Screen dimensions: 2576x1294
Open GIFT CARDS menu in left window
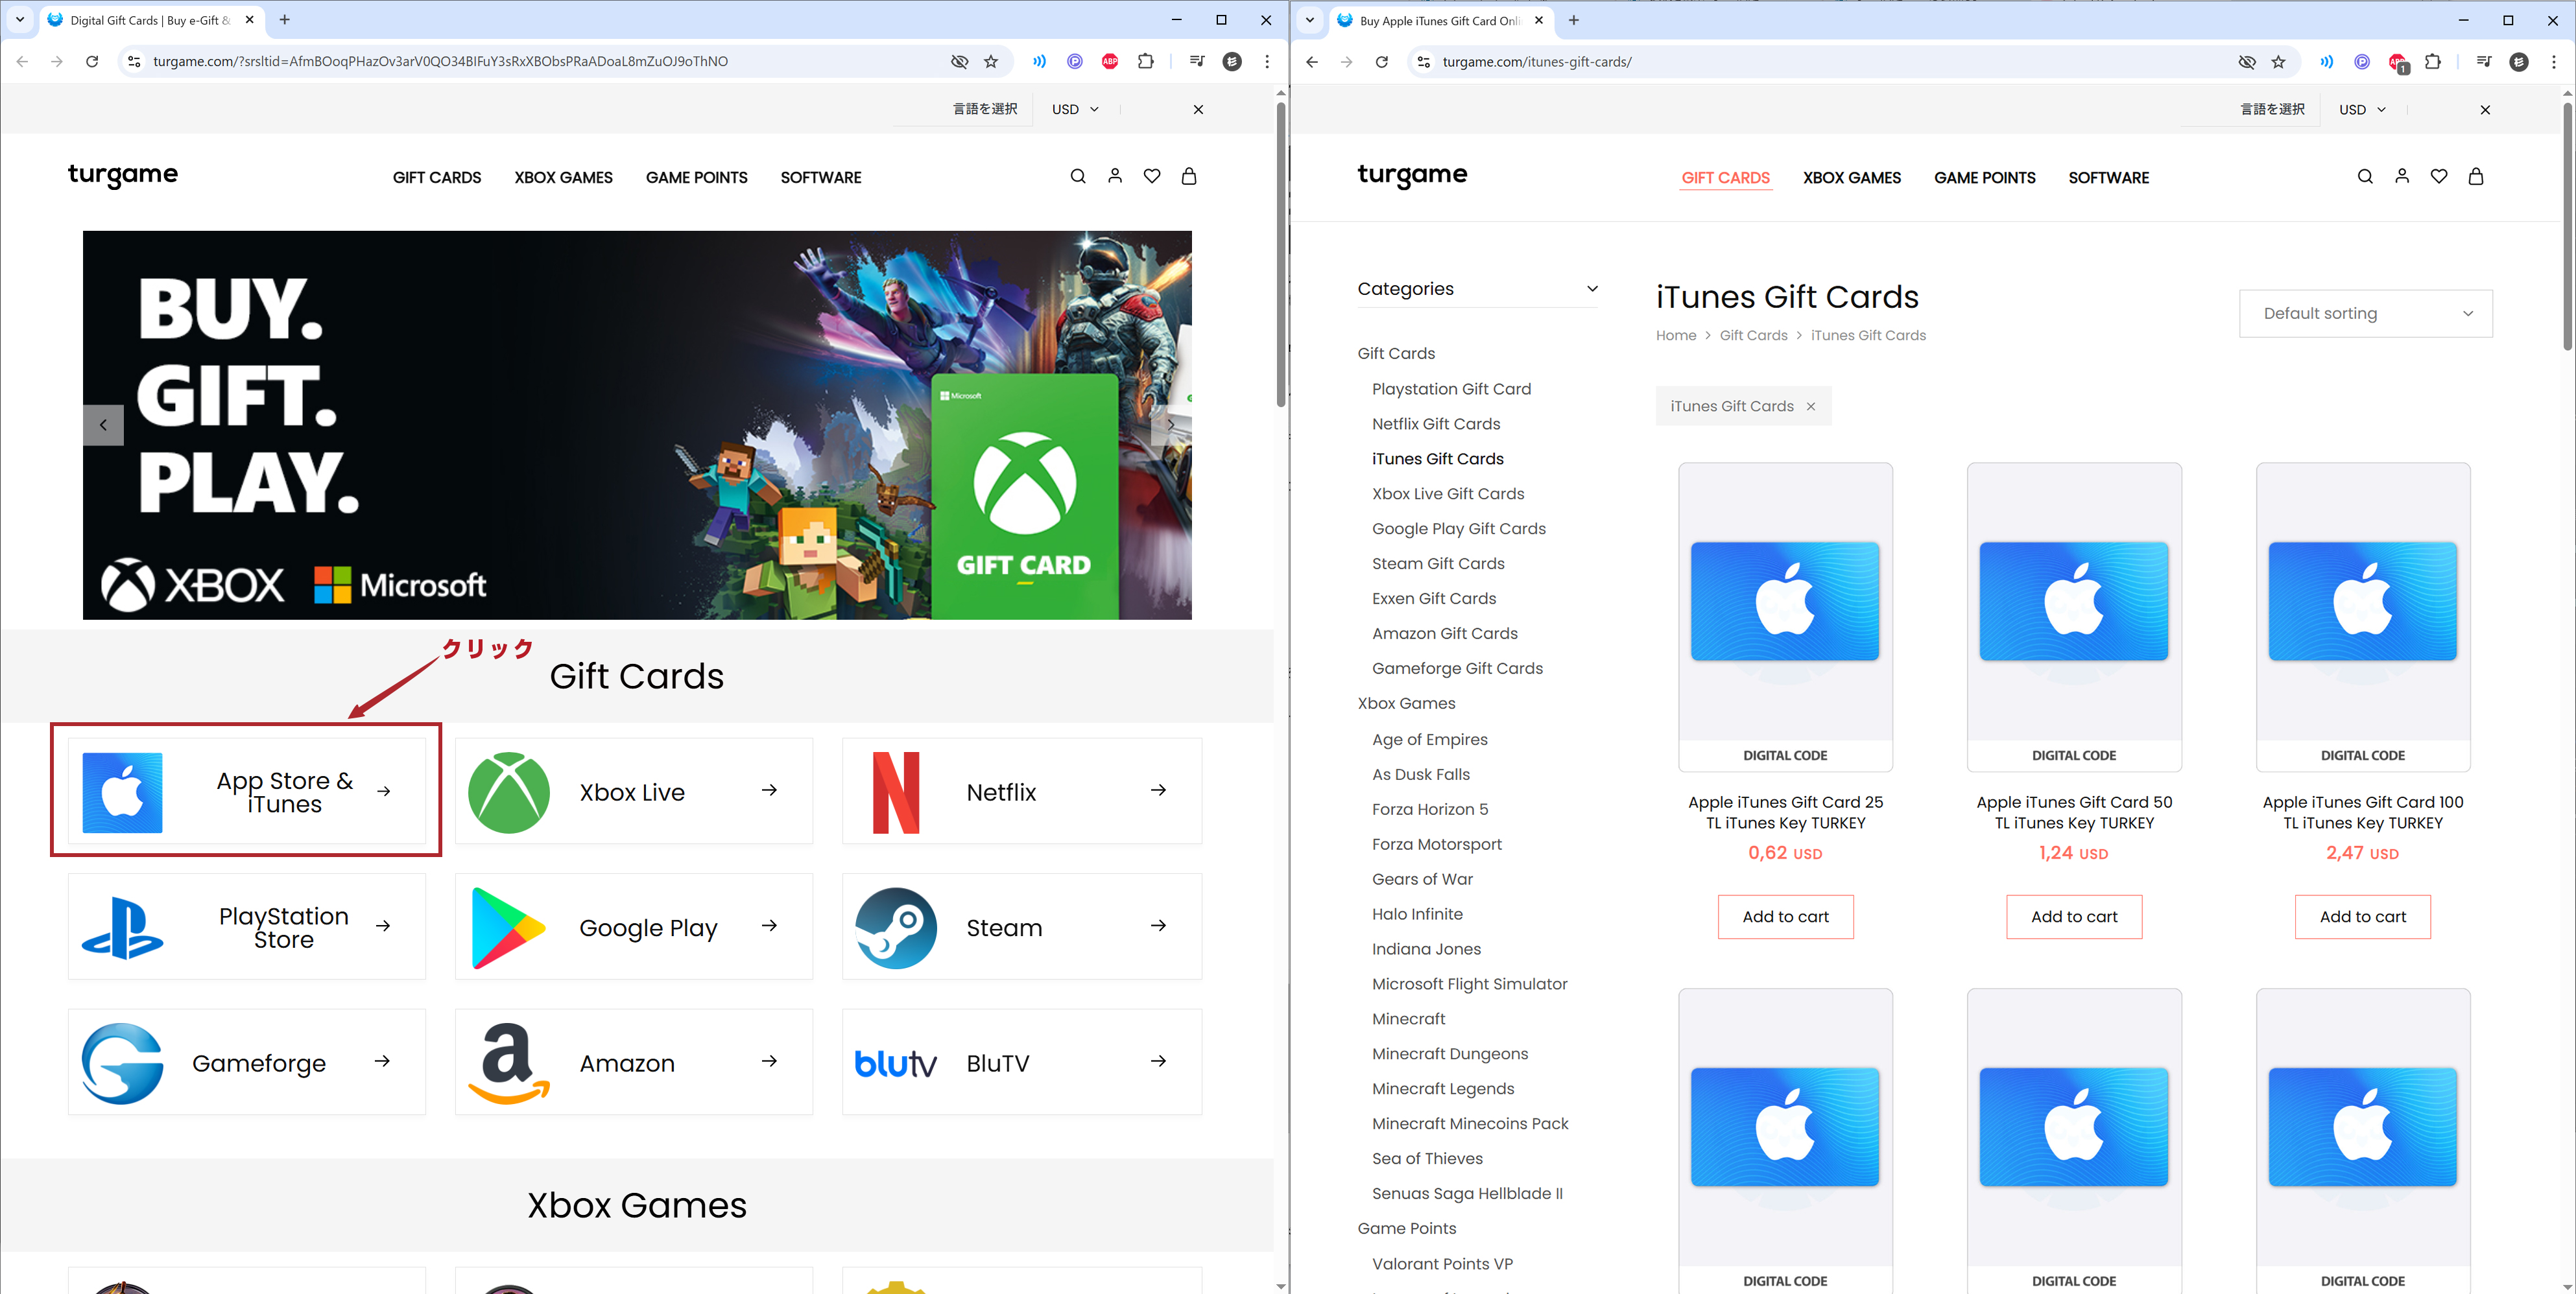coord(437,177)
